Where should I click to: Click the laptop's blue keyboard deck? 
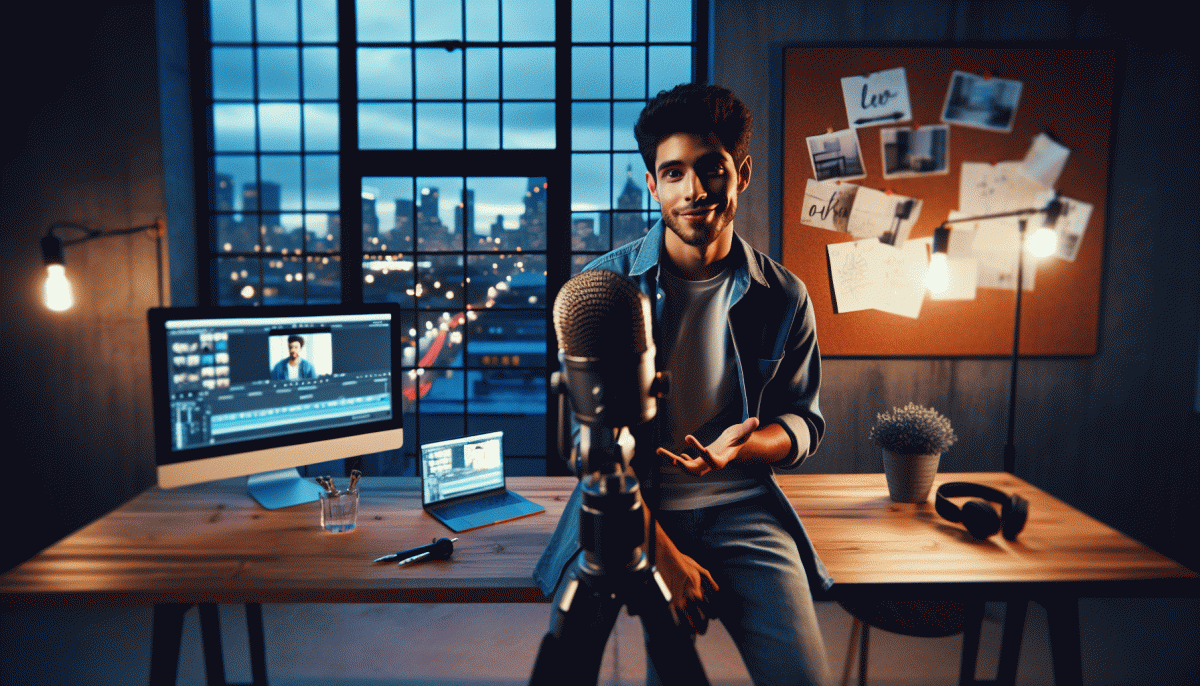(482, 513)
